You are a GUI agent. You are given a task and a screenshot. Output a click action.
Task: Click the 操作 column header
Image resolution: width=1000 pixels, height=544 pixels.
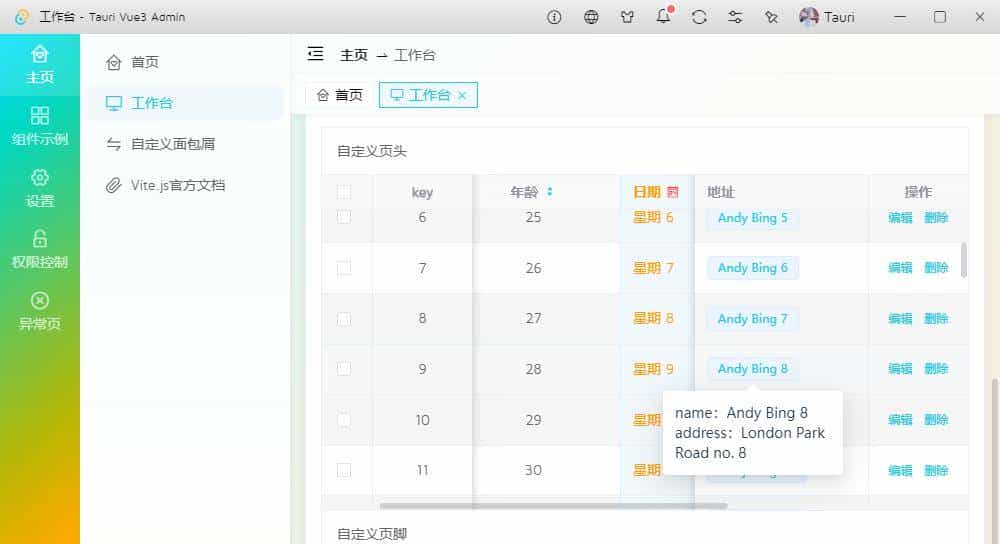click(x=918, y=192)
